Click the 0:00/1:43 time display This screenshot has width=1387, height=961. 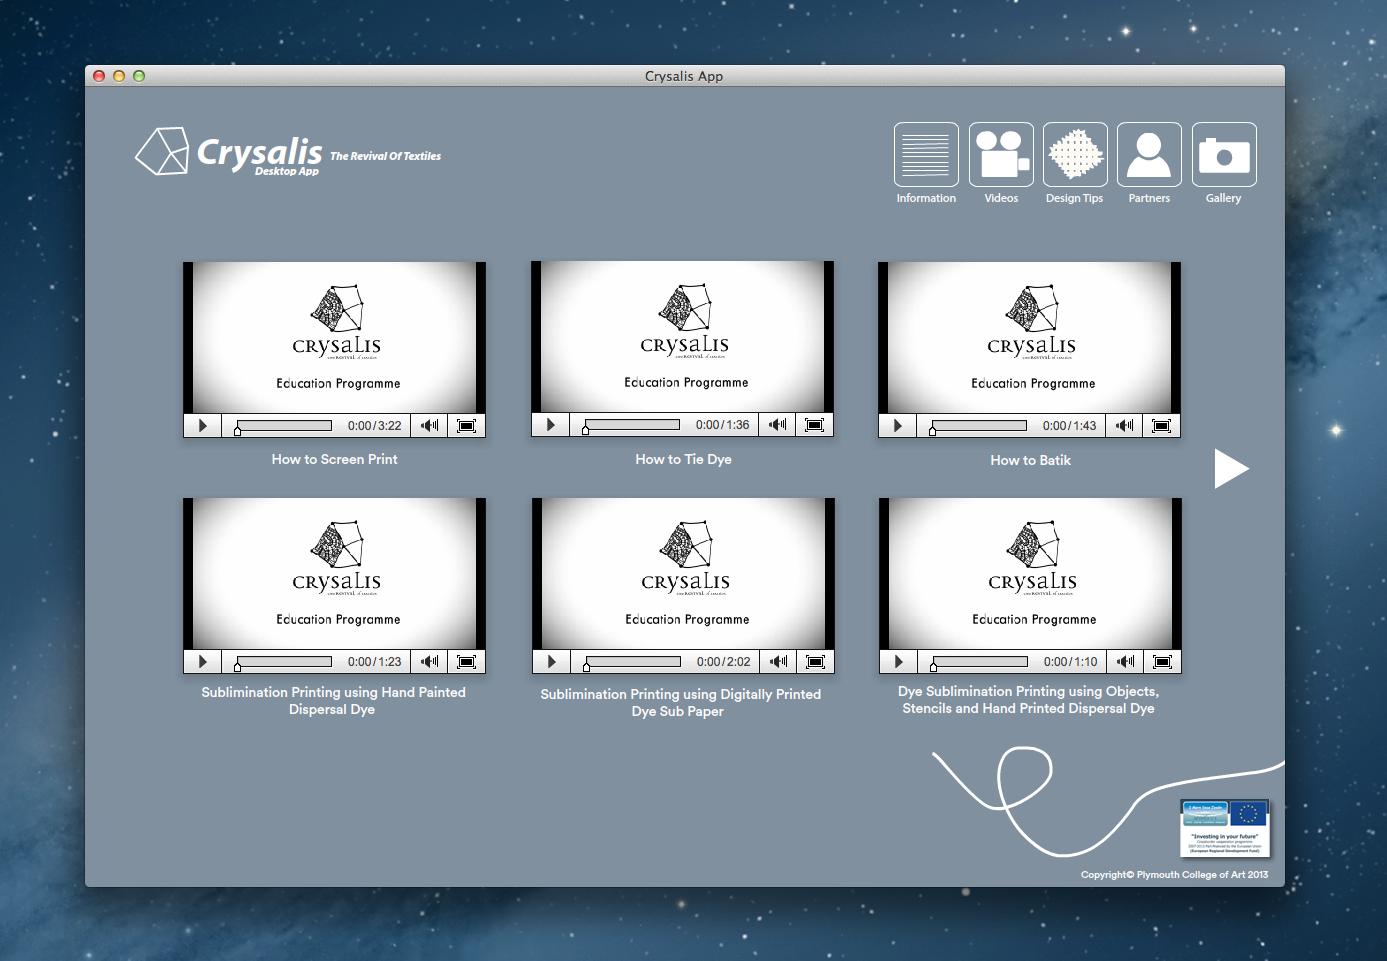(x=1069, y=426)
